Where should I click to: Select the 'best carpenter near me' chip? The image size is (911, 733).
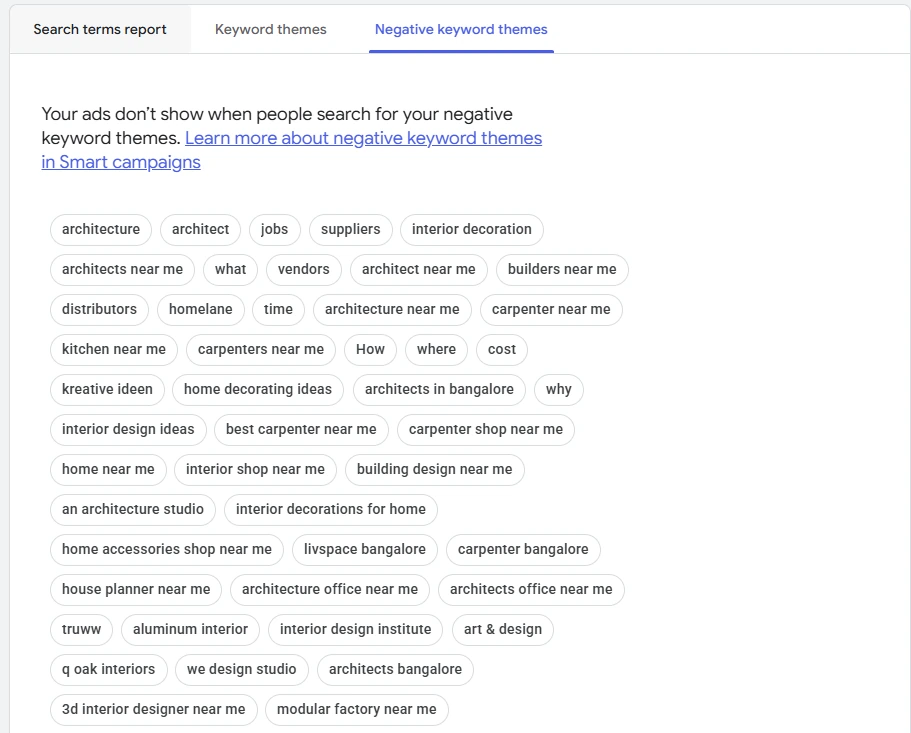(x=301, y=430)
